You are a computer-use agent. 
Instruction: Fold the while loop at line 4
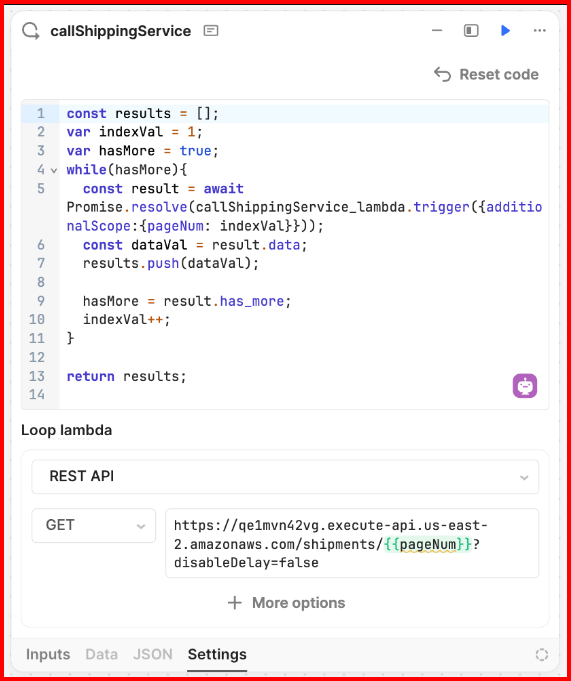click(54, 170)
